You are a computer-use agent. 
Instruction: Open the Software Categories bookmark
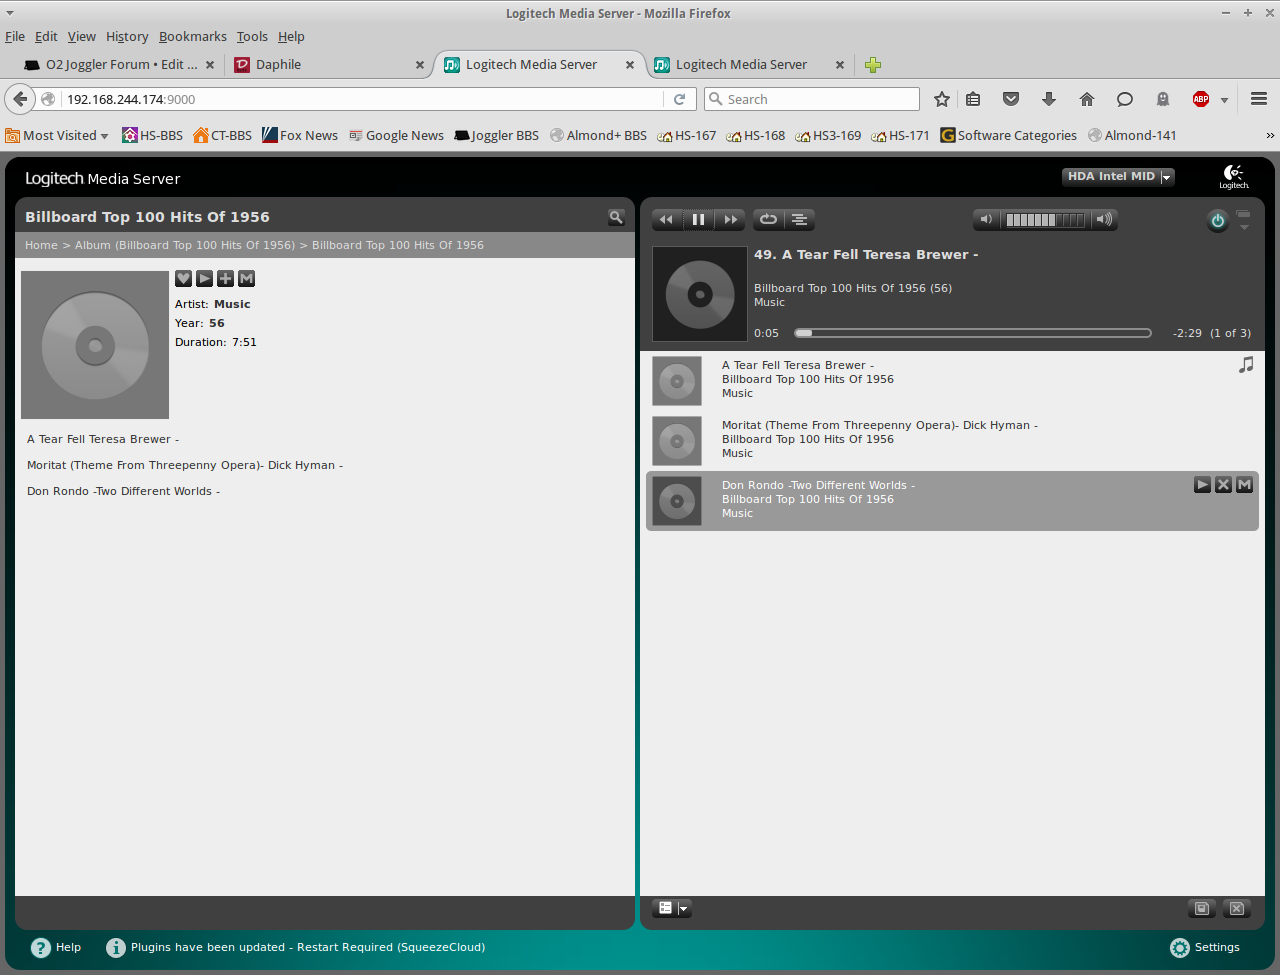tap(1008, 136)
